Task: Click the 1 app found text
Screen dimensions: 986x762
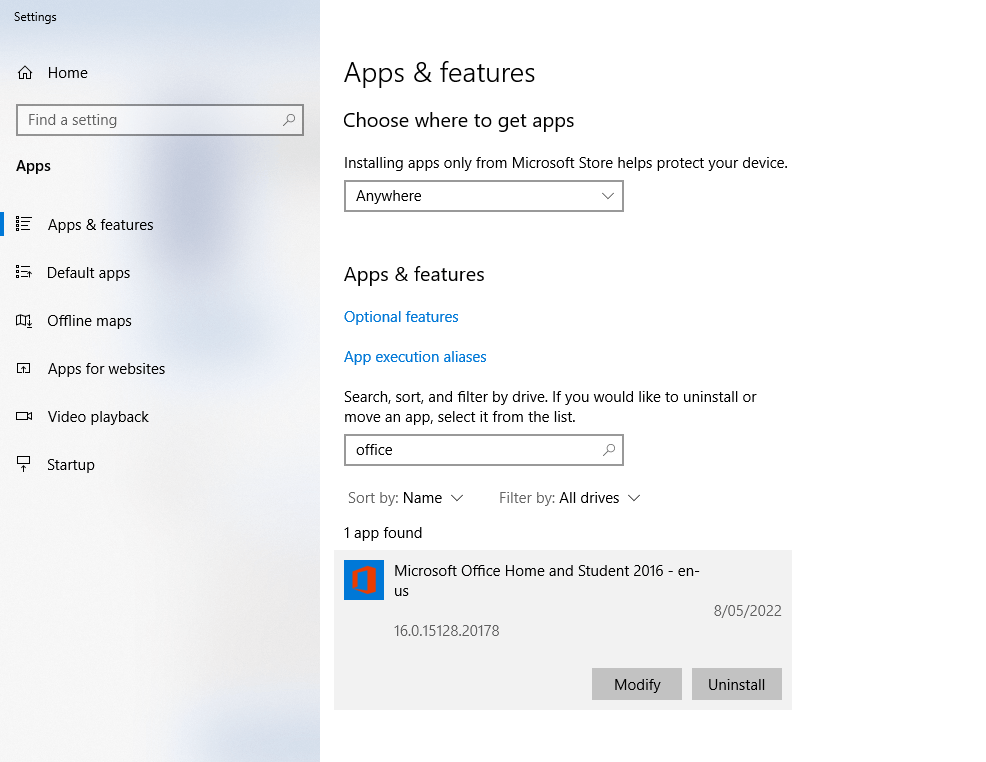Action: (x=383, y=533)
